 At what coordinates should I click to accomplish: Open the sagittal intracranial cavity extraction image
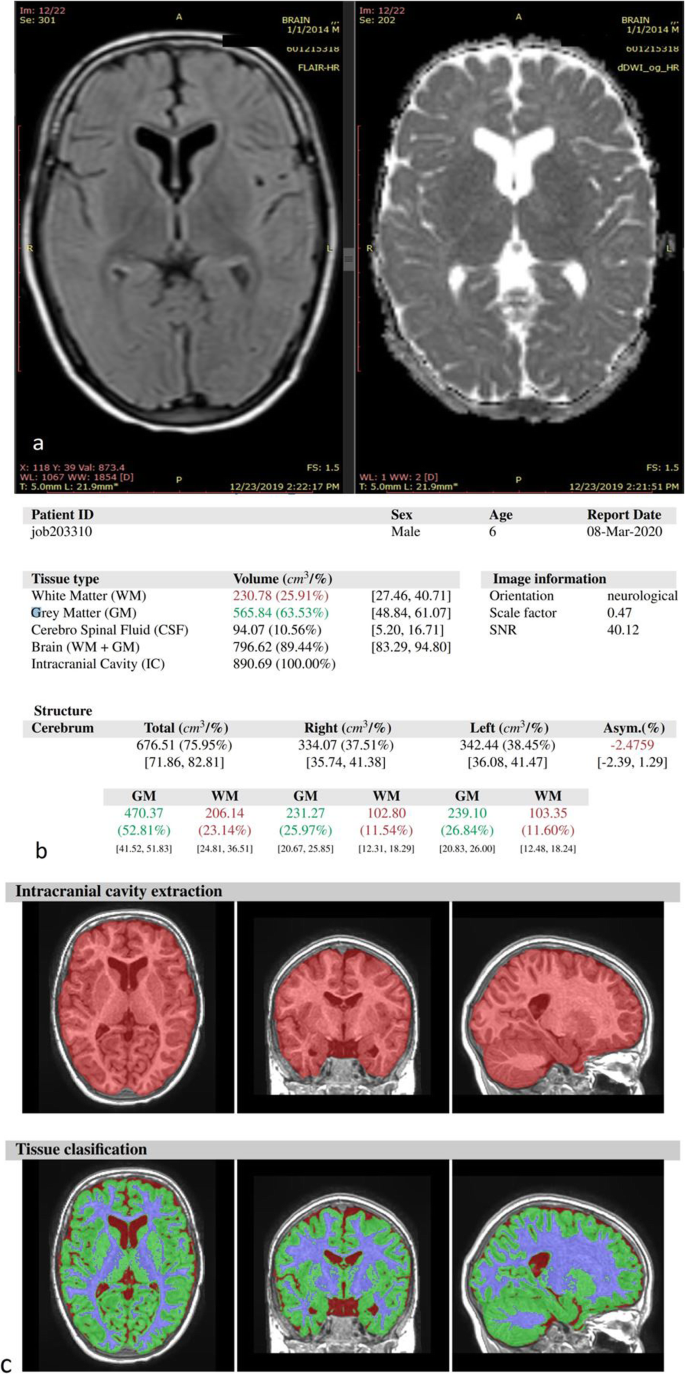tap(557, 1008)
